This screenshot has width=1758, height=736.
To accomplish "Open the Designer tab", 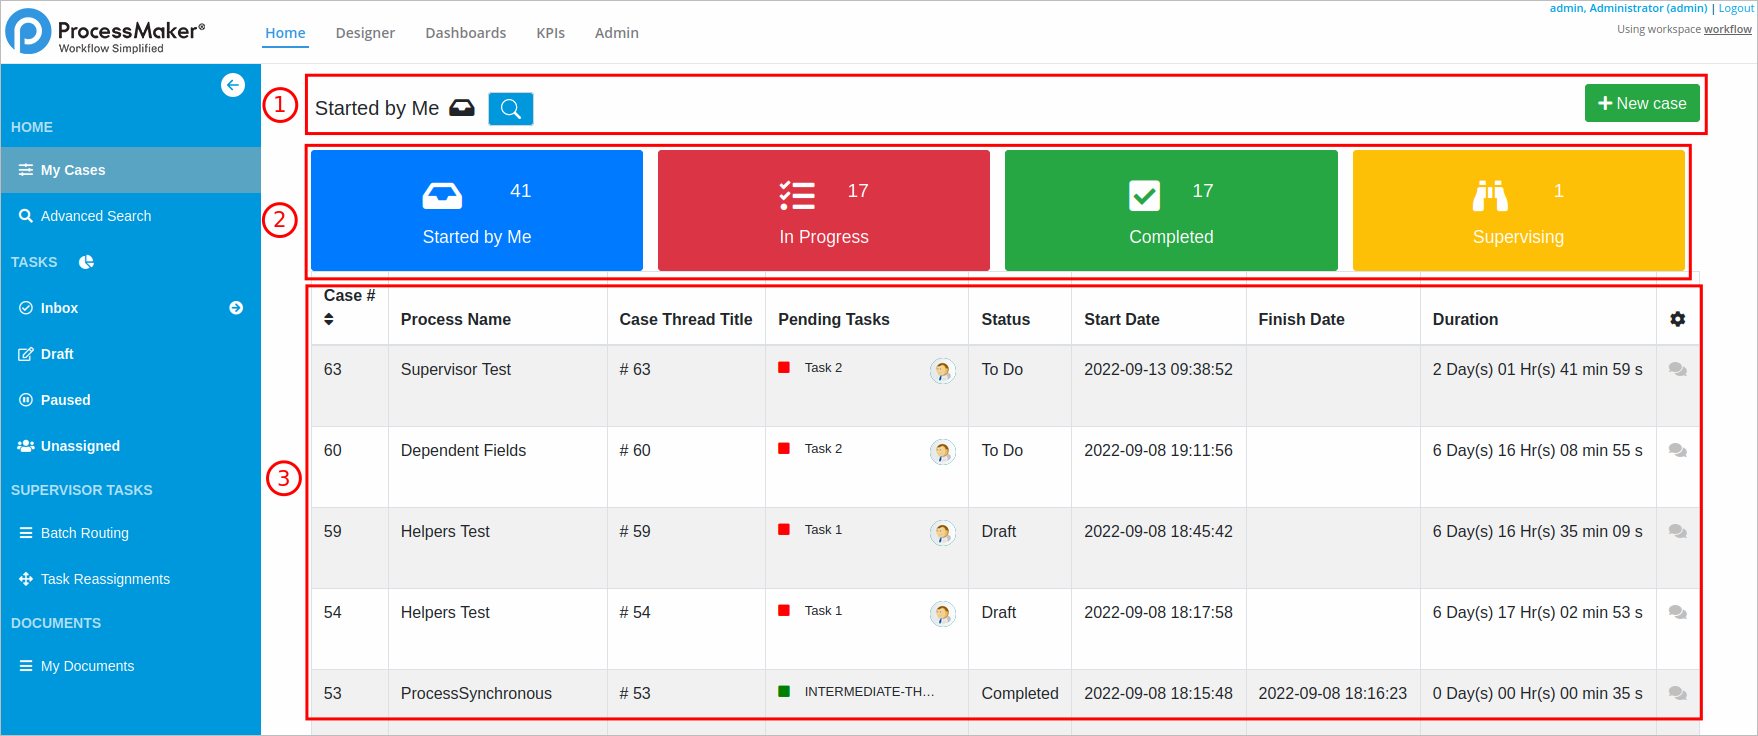I will pyautogui.click(x=365, y=33).
